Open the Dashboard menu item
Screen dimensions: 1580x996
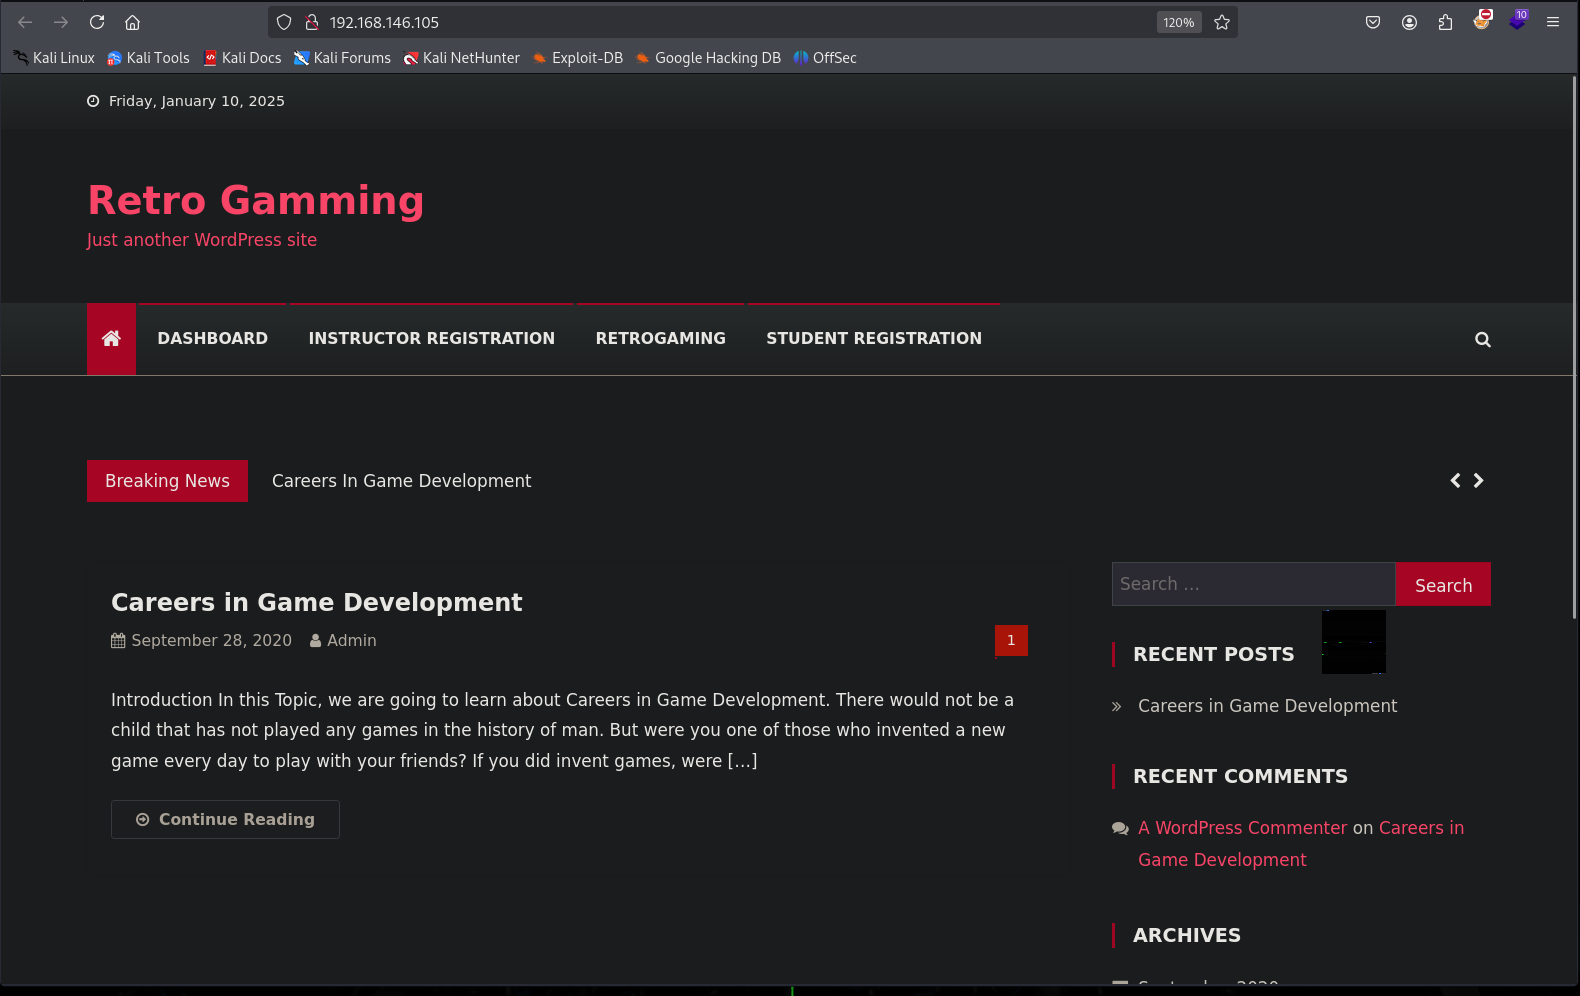(x=212, y=339)
